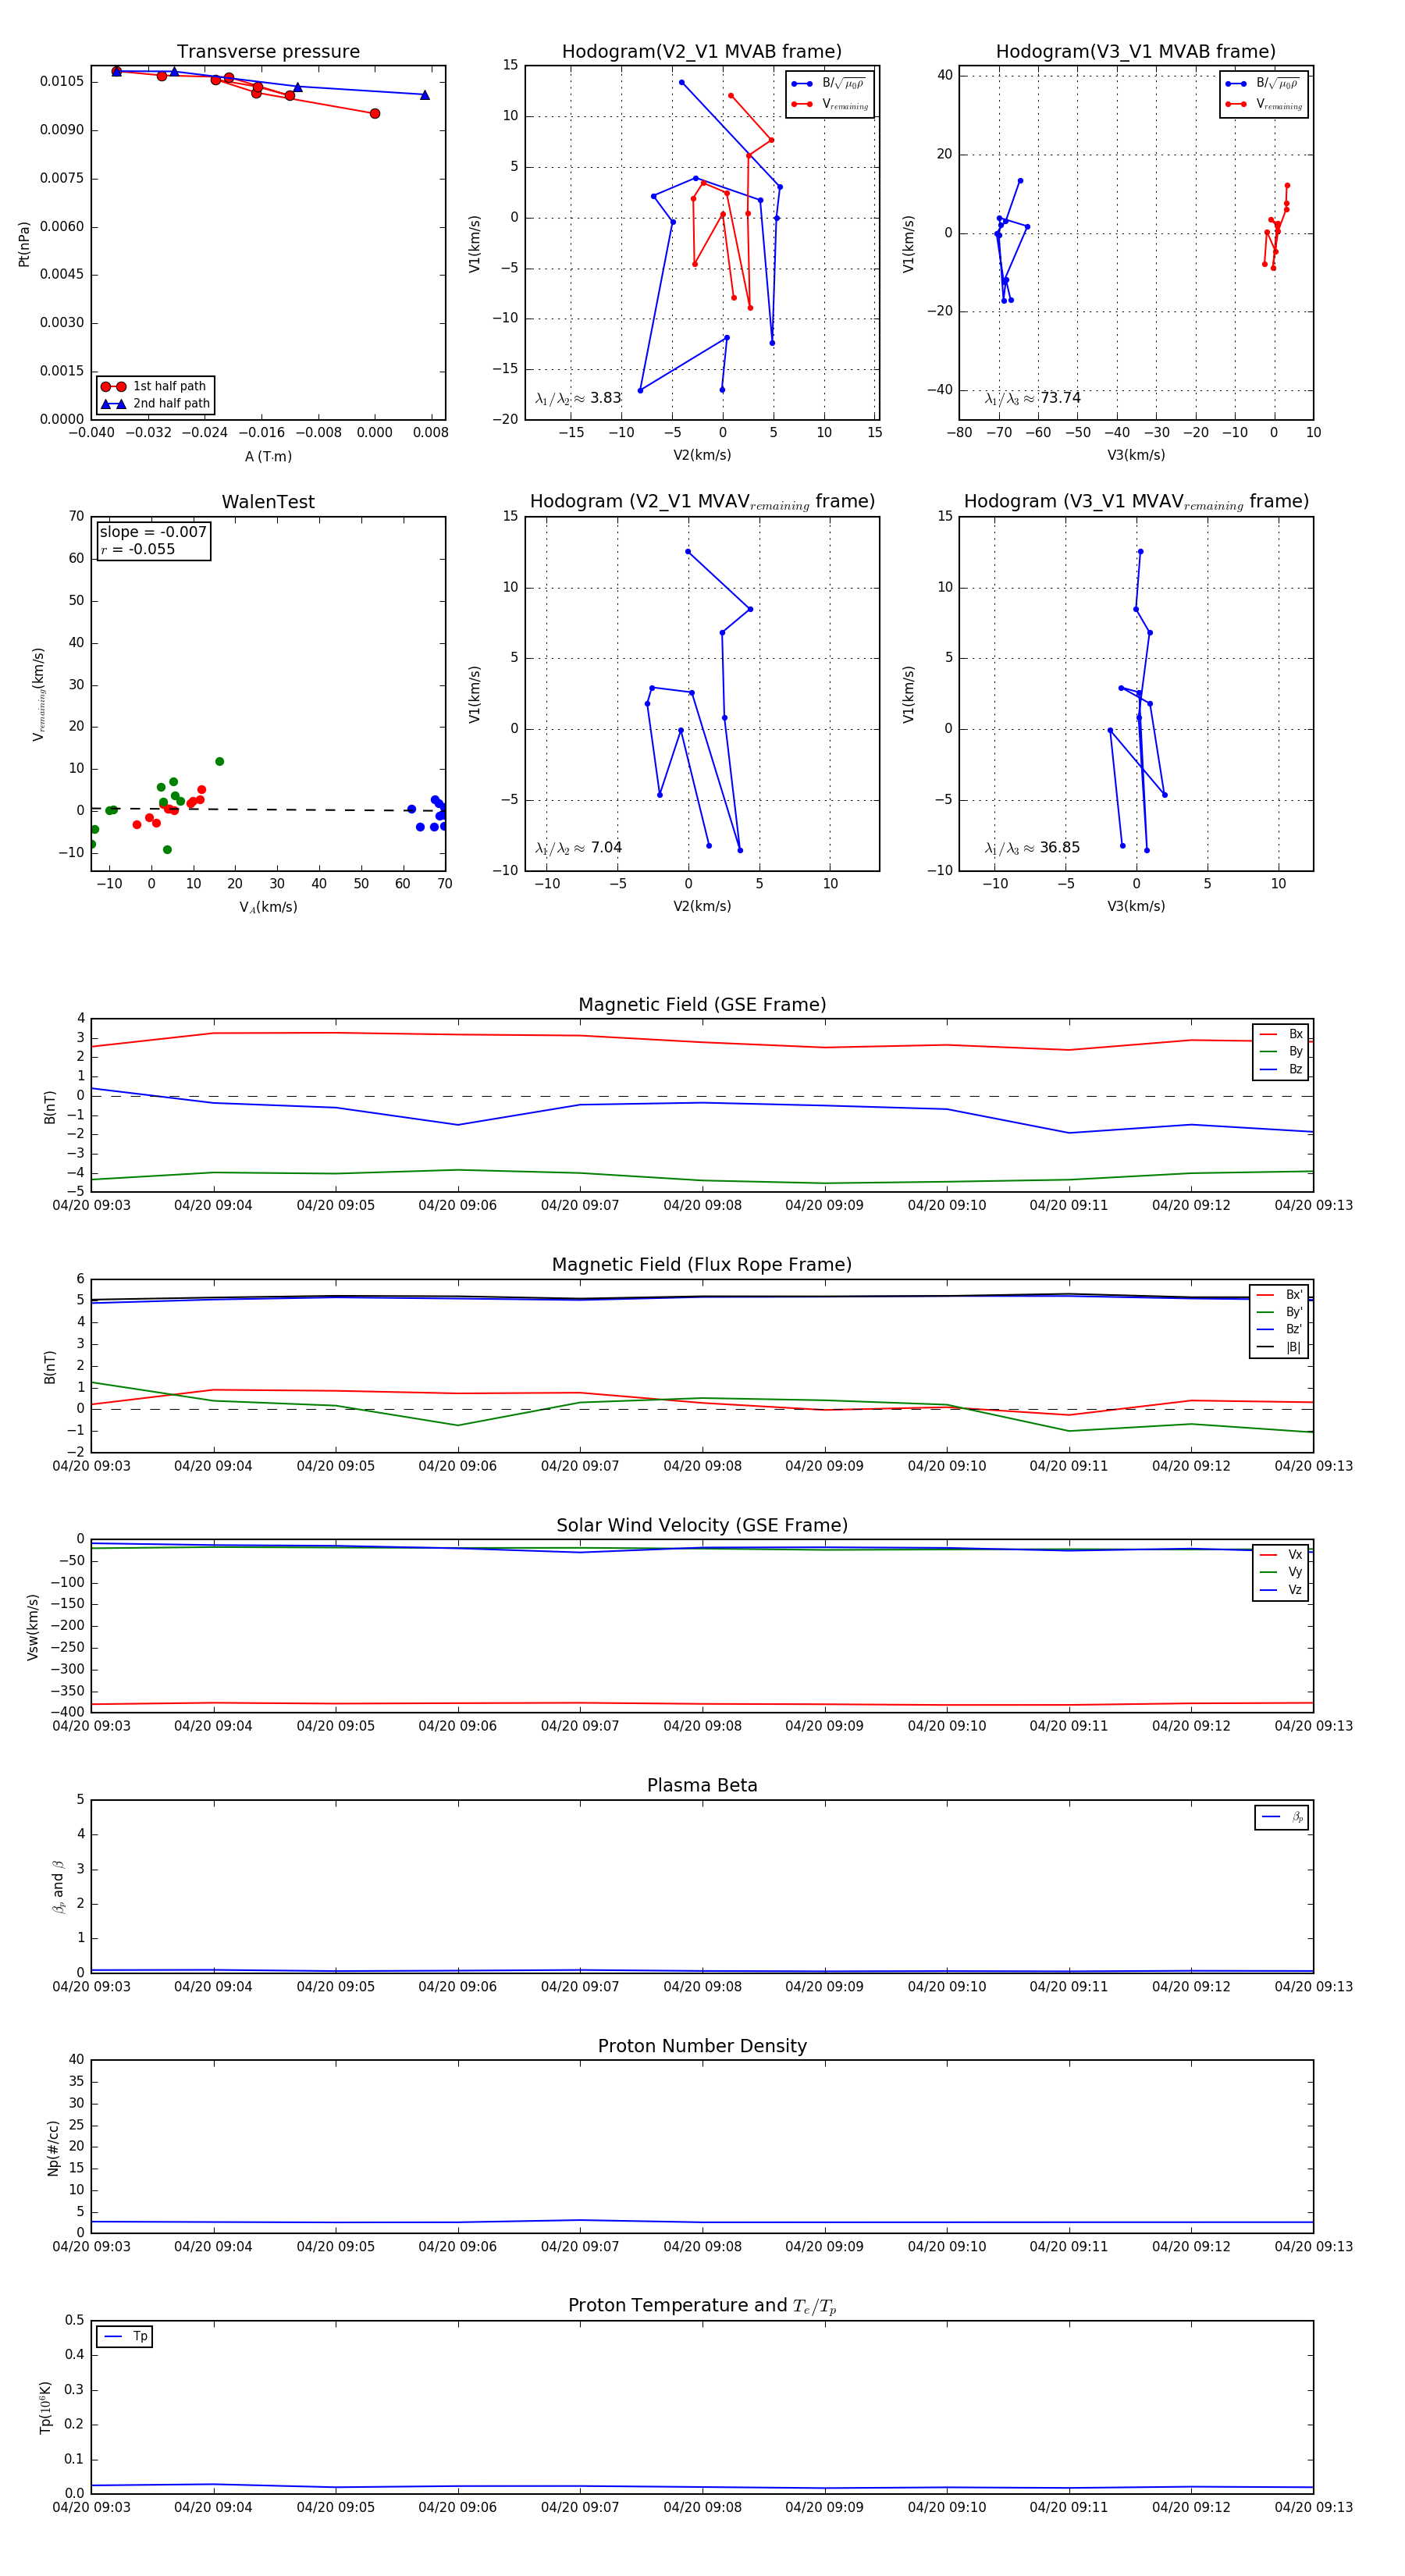Click the rightmost red circle in Transverse pressure plot
1405x2576 pixels.
click(375, 114)
